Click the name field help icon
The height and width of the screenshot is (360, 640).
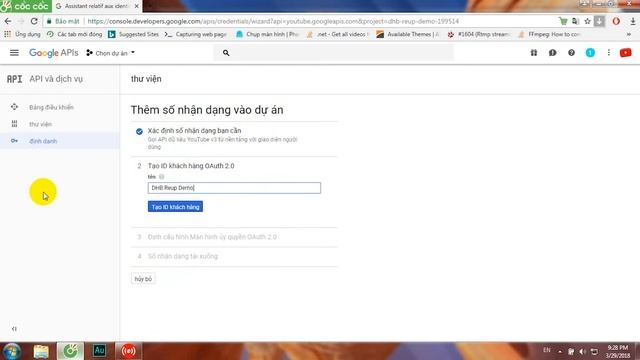coord(162,177)
